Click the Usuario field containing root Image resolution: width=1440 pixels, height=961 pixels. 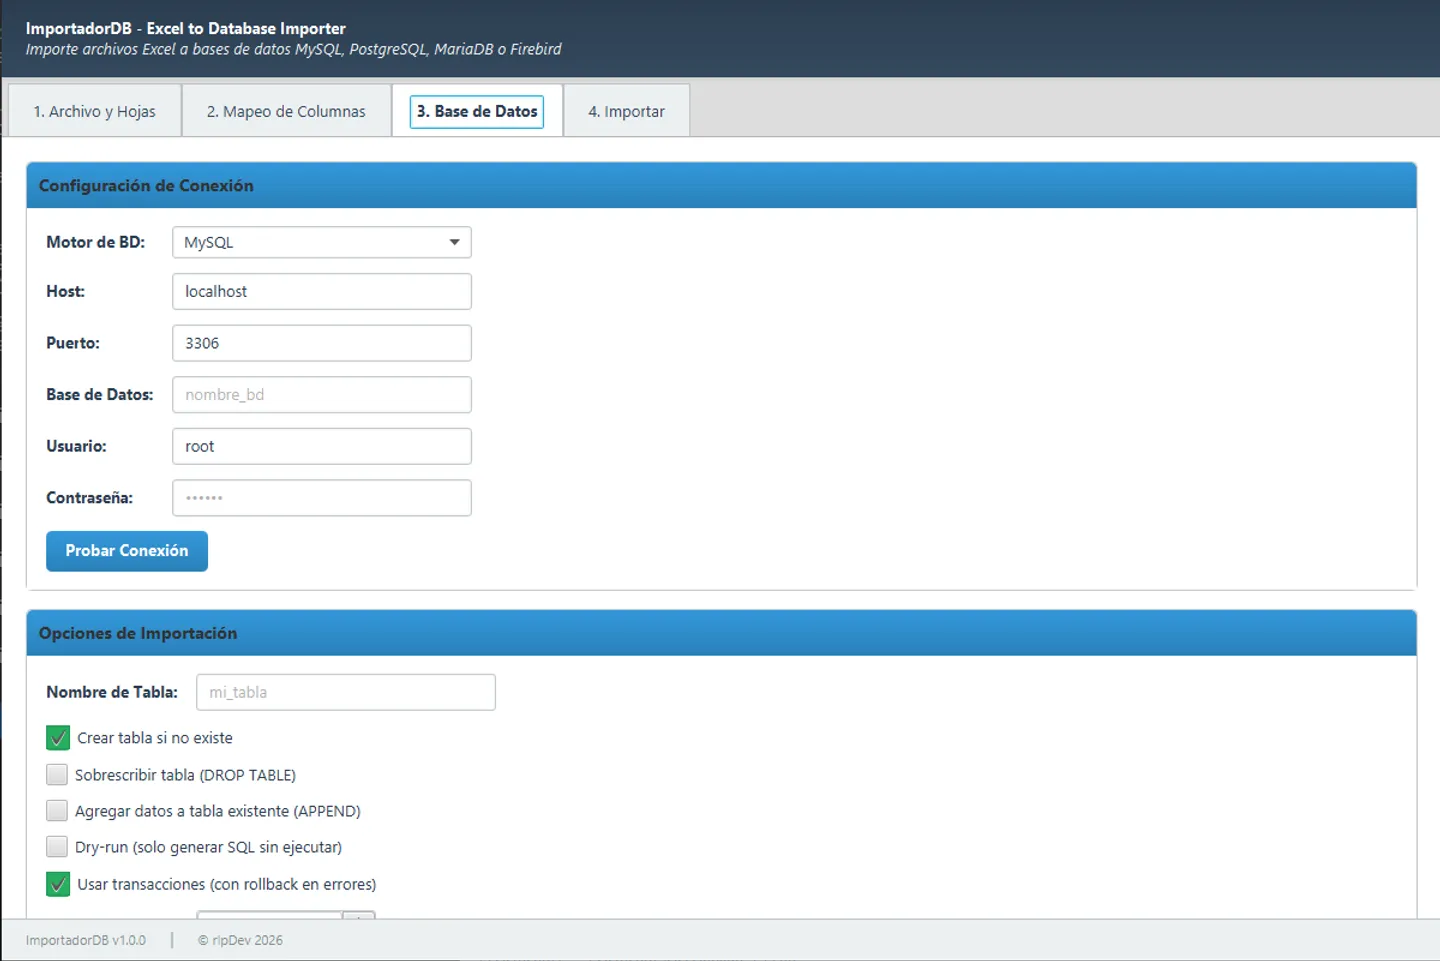pos(321,446)
